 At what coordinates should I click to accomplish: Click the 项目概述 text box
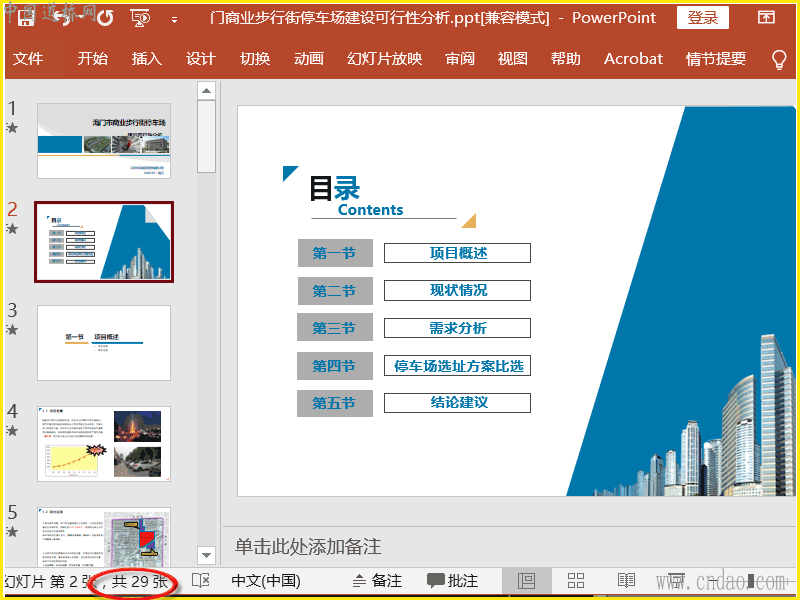point(458,253)
